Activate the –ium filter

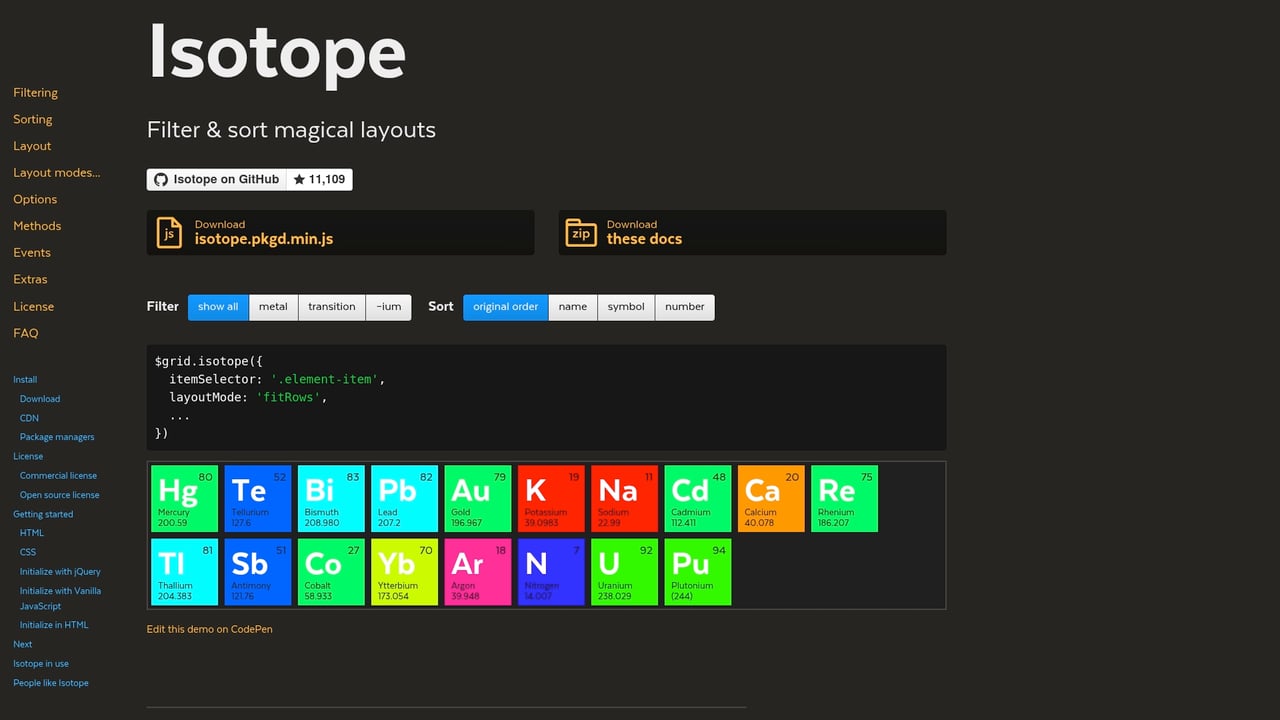click(x=388, y=307)
